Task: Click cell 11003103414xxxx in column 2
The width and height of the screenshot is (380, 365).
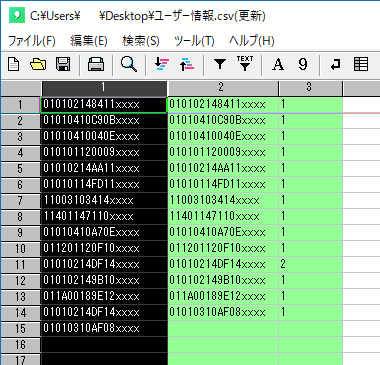Action: click(x=223, y=201)
